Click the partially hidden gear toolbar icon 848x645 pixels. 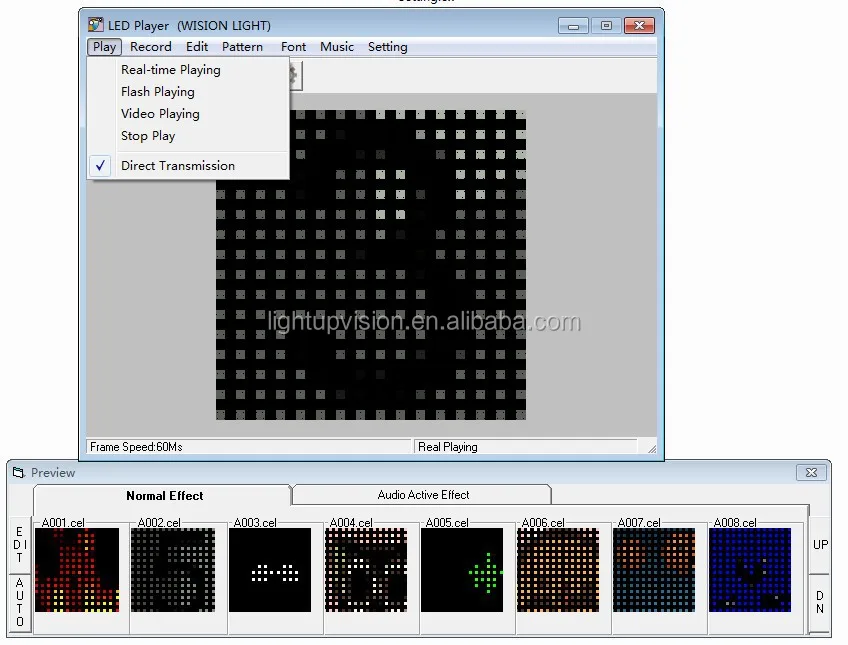click(x=293, y=73)
